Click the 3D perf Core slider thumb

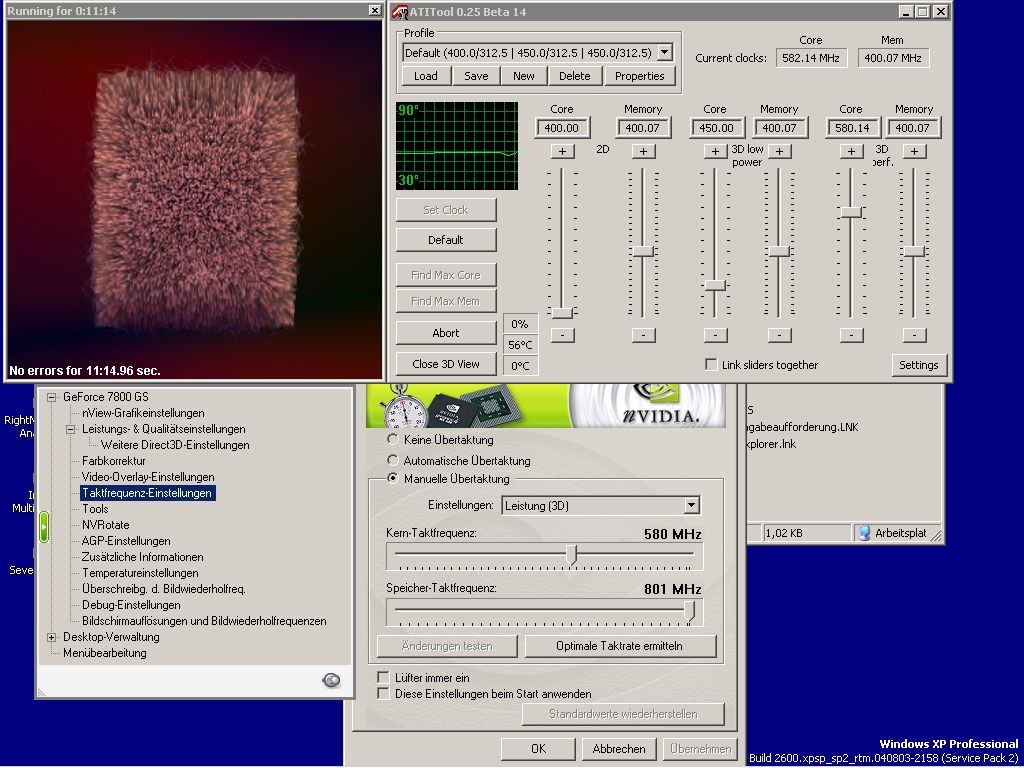[x=851, y=212]
